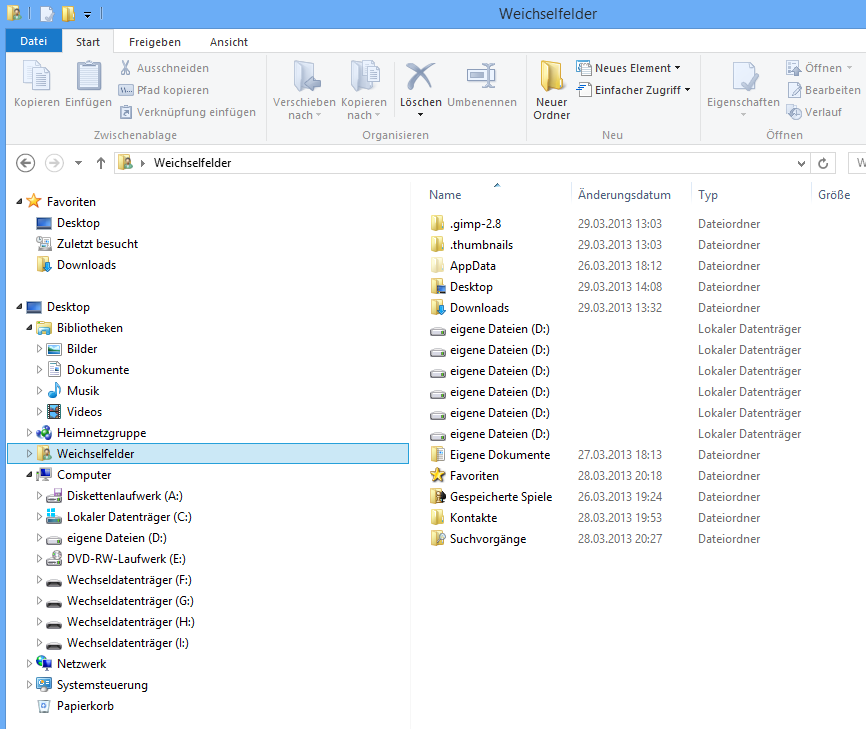Select the .gimp-2.8 folder
This screenshot has width=866, height=729.
coord(476,224)
